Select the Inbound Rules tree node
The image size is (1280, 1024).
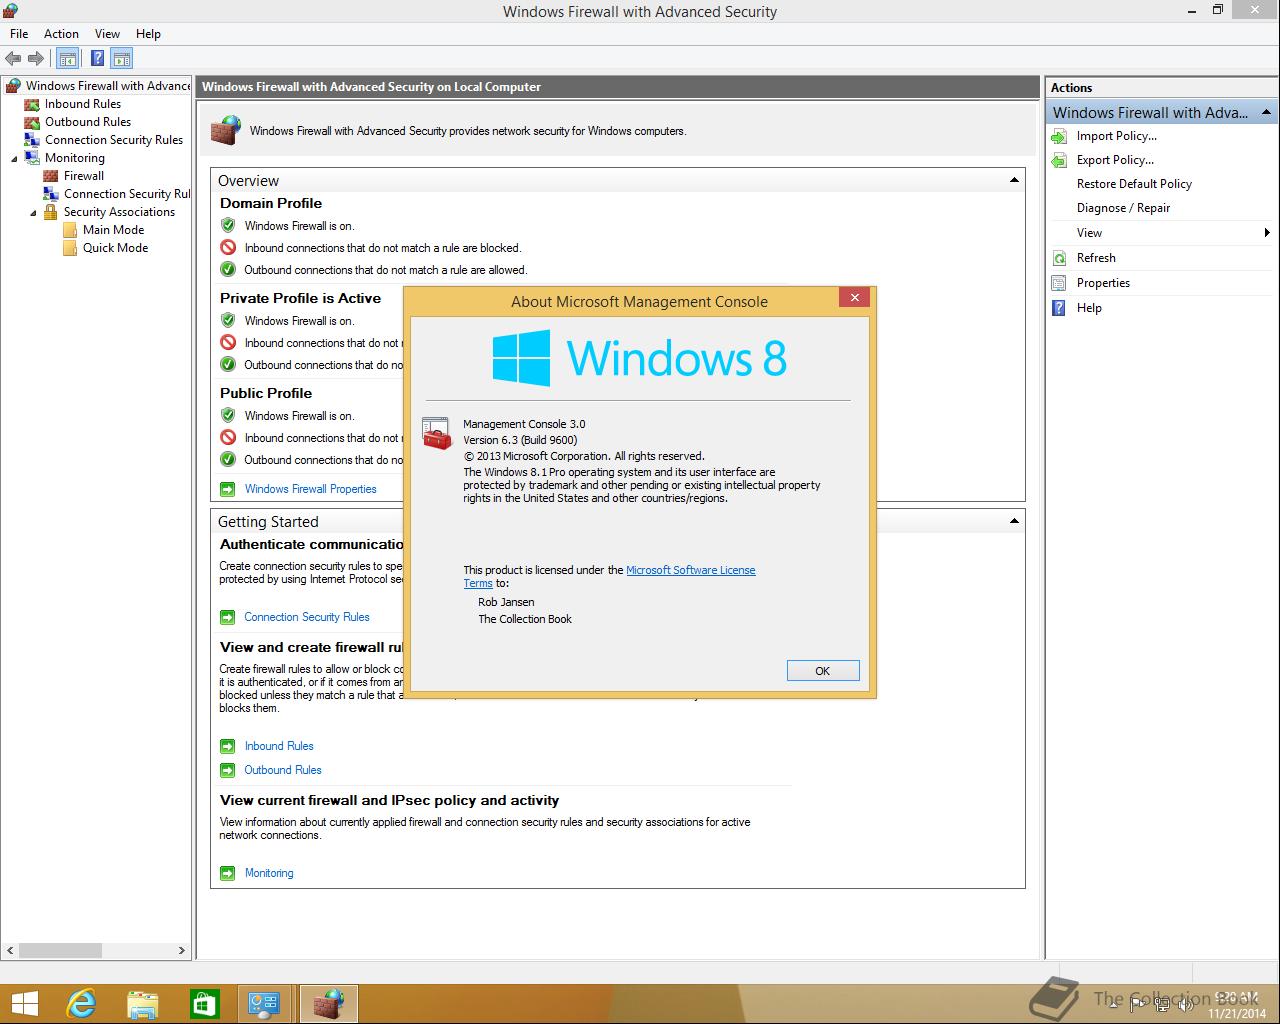point(83,104)
